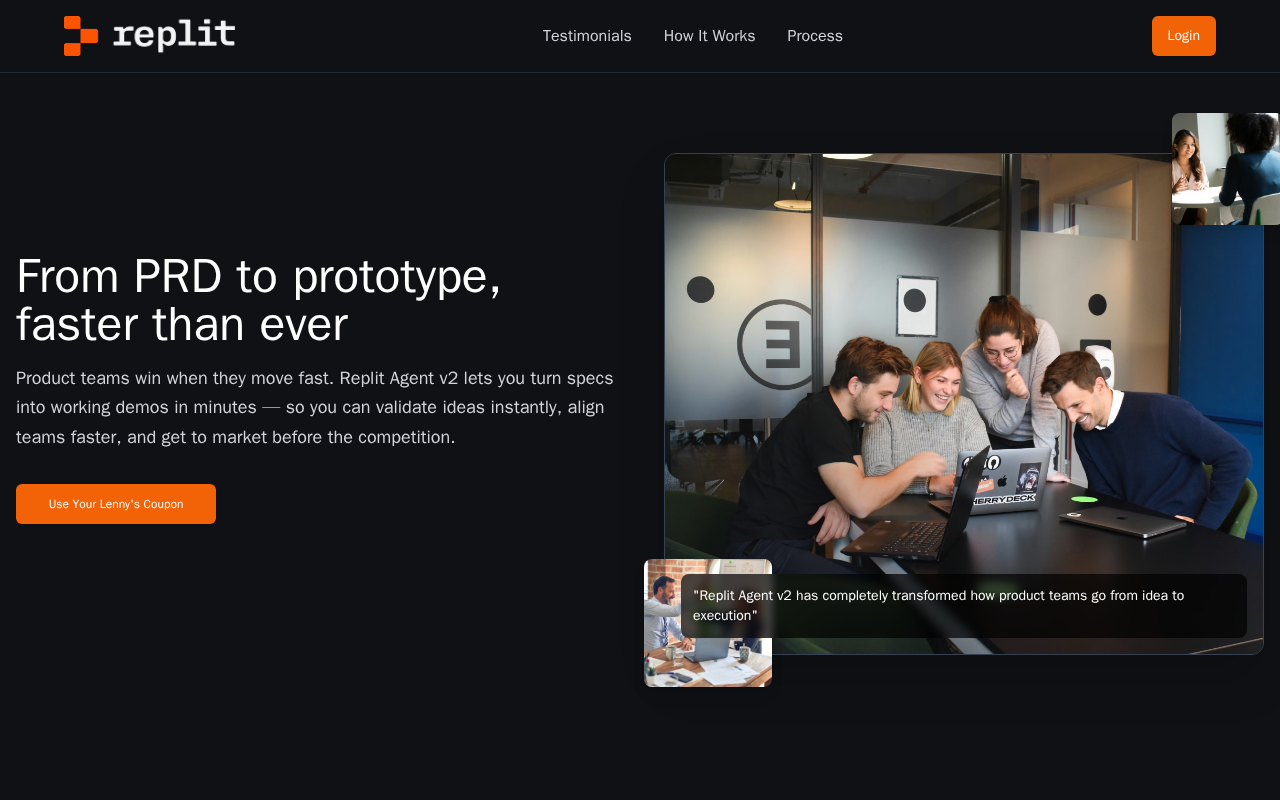Screen dimensions: 1280x800
Task: Click the Replit Agent v2 testimonial quote
Action: [x=964, y=606]
